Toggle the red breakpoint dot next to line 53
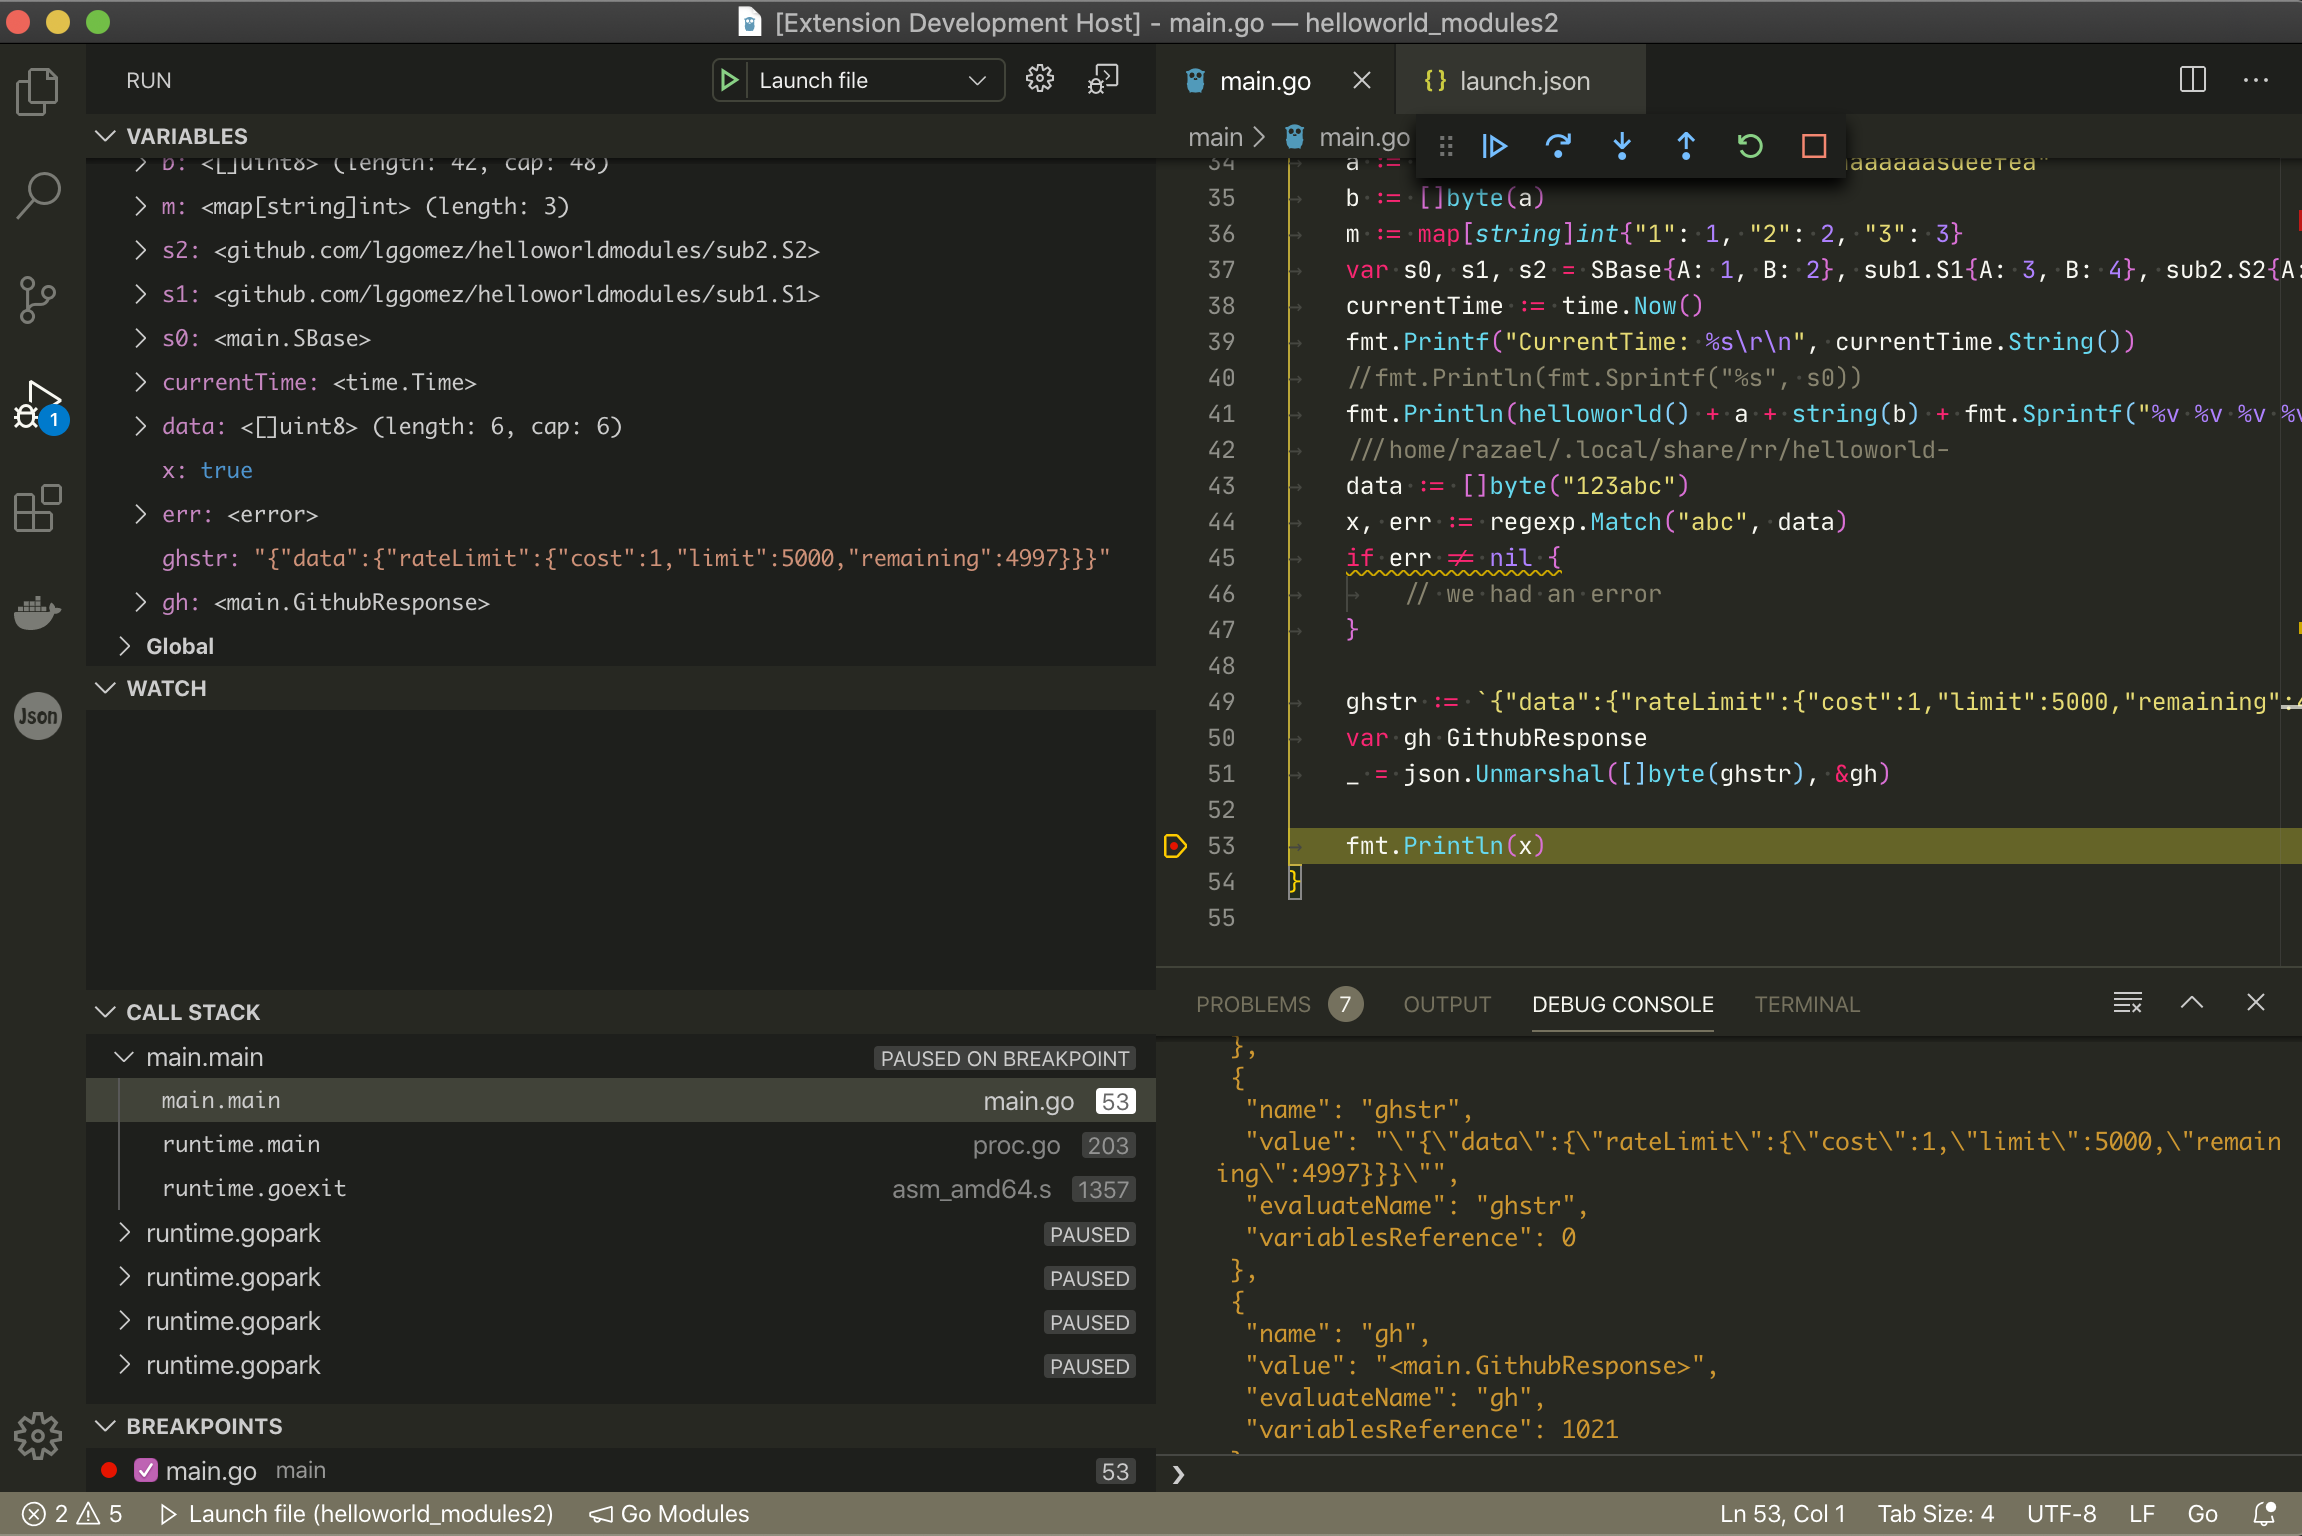 tap(109, 1470)
